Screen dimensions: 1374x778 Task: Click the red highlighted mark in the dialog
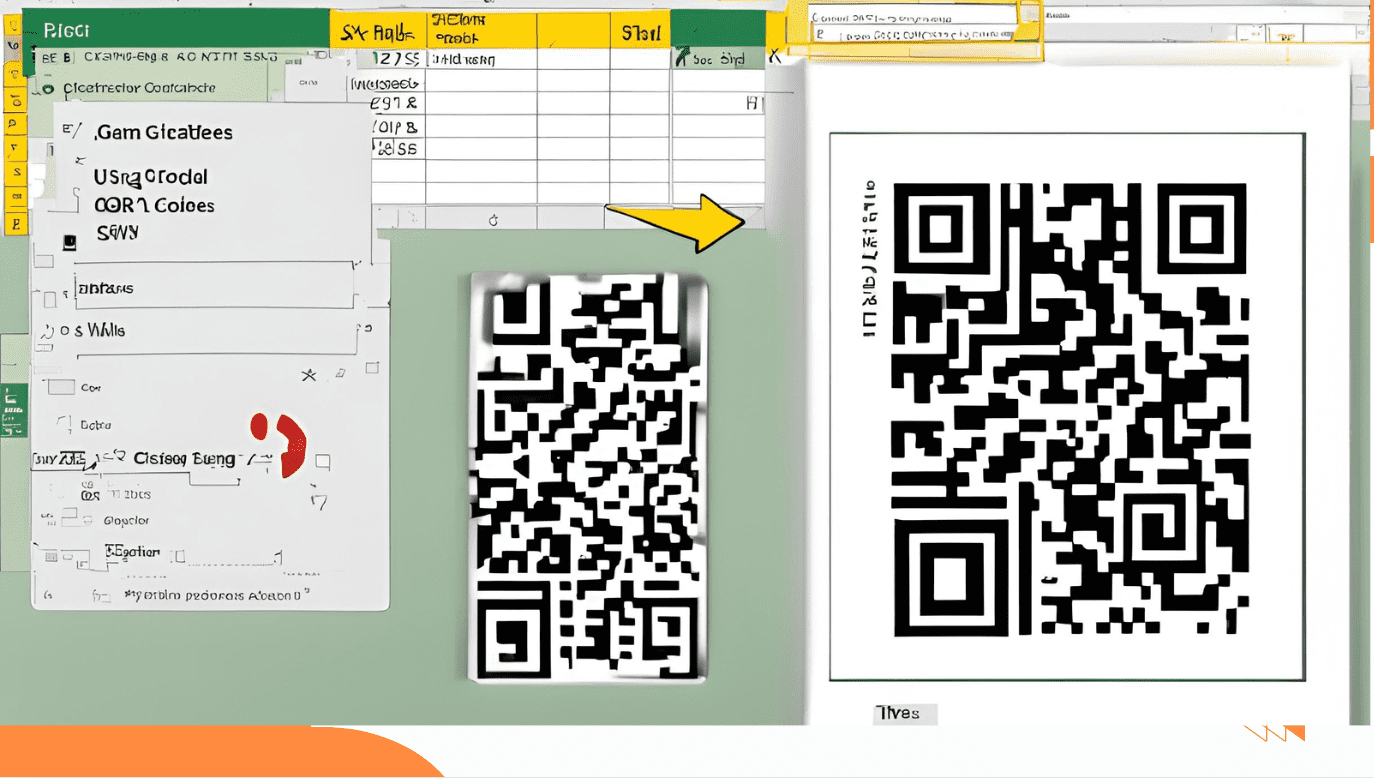pyautogui.click(x=290, y=445)
